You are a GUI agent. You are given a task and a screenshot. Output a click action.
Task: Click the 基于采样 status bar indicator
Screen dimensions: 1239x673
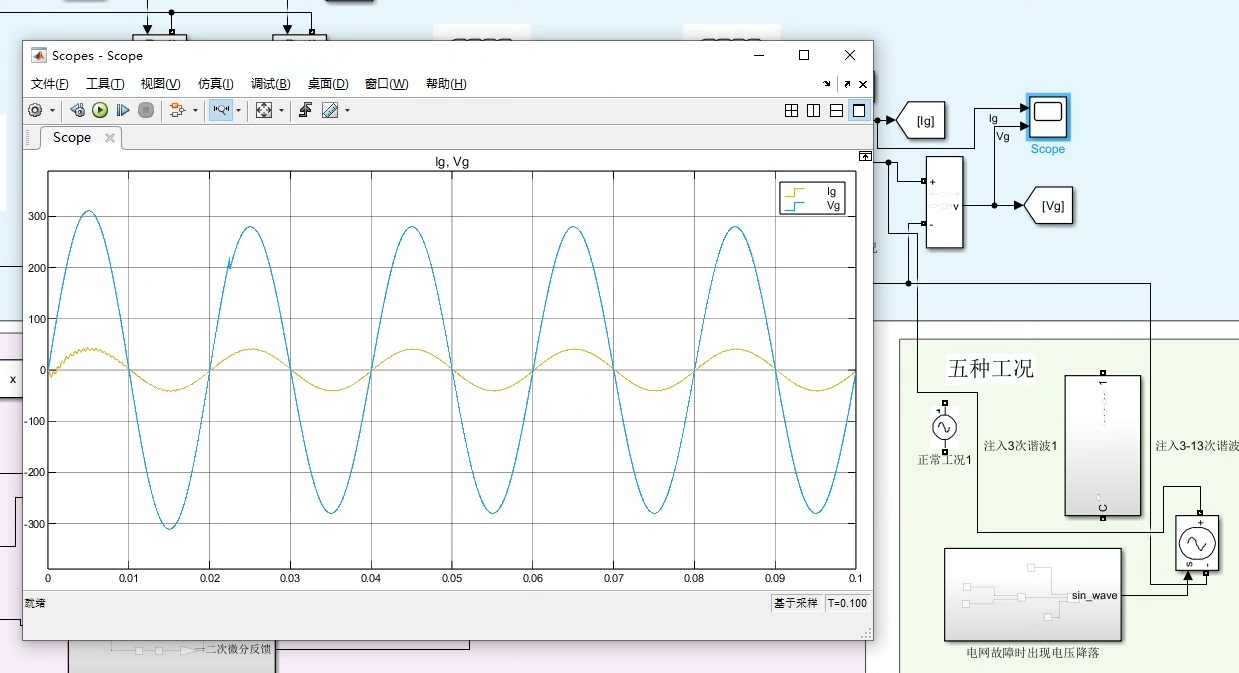(x=796, y=603)
